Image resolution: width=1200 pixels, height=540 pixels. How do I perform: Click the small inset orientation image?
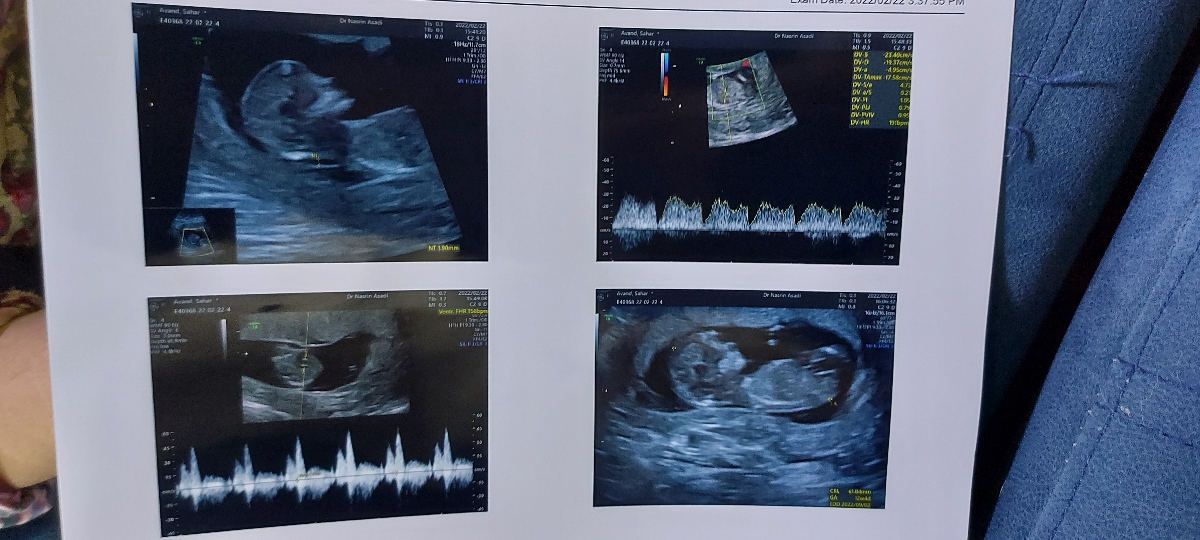point(191,234)
